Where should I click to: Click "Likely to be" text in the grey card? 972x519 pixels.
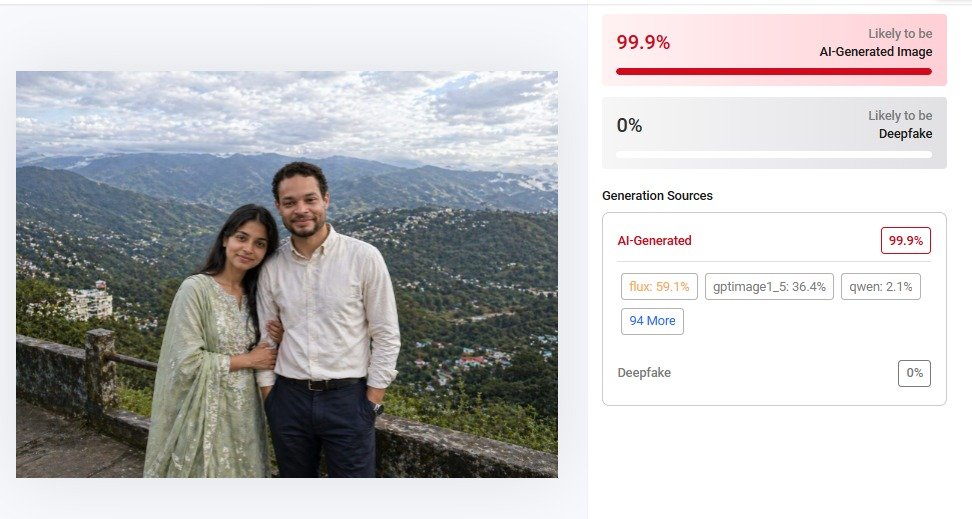(x=899, y=116)
